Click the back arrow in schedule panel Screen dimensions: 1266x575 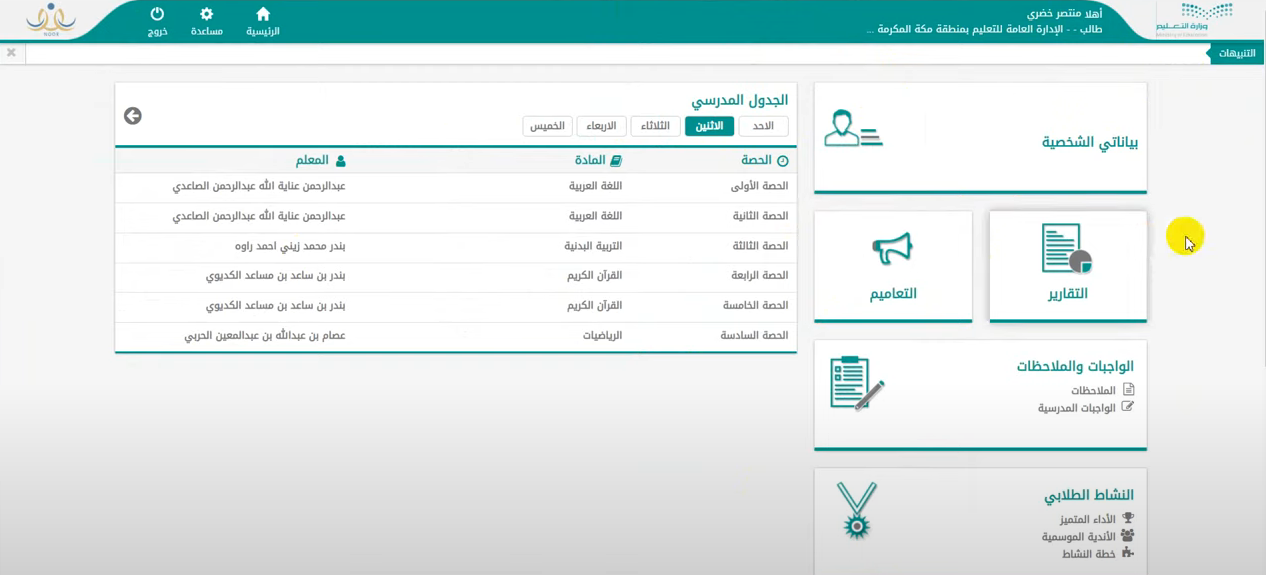point(133,116)
